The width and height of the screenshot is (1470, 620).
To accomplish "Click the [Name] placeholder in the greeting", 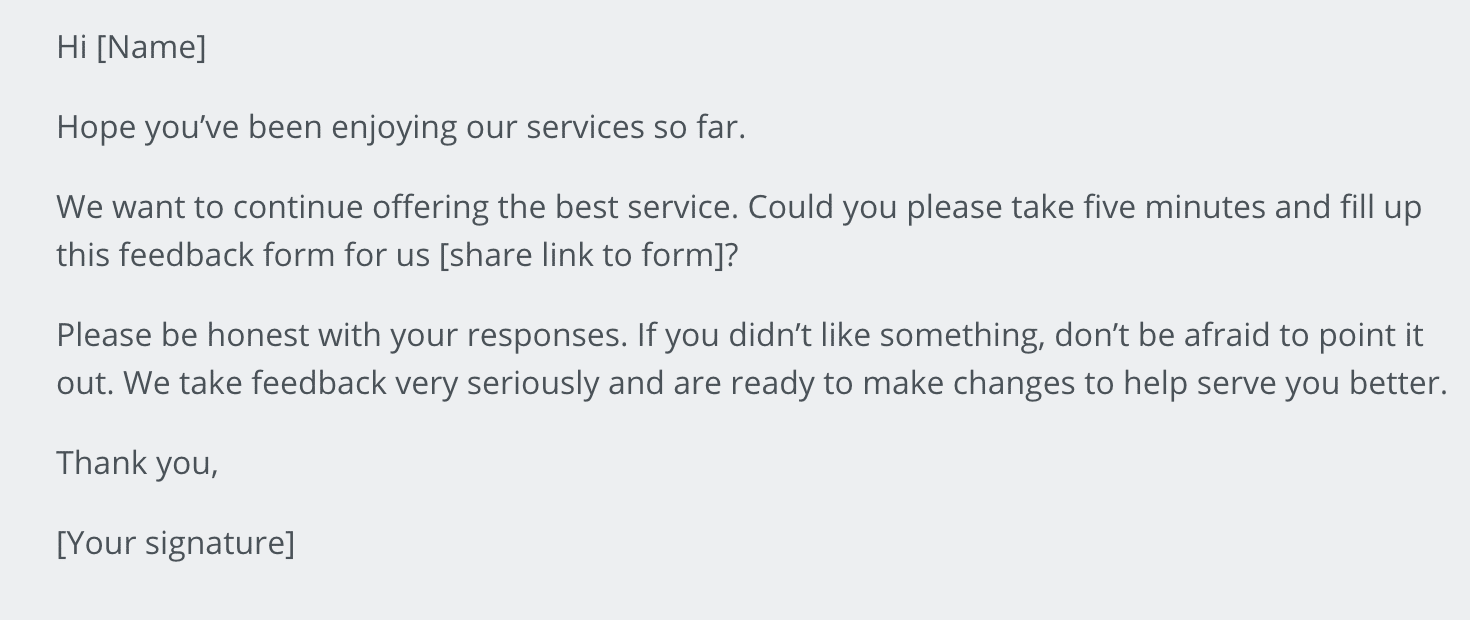I will pos(151,47).
